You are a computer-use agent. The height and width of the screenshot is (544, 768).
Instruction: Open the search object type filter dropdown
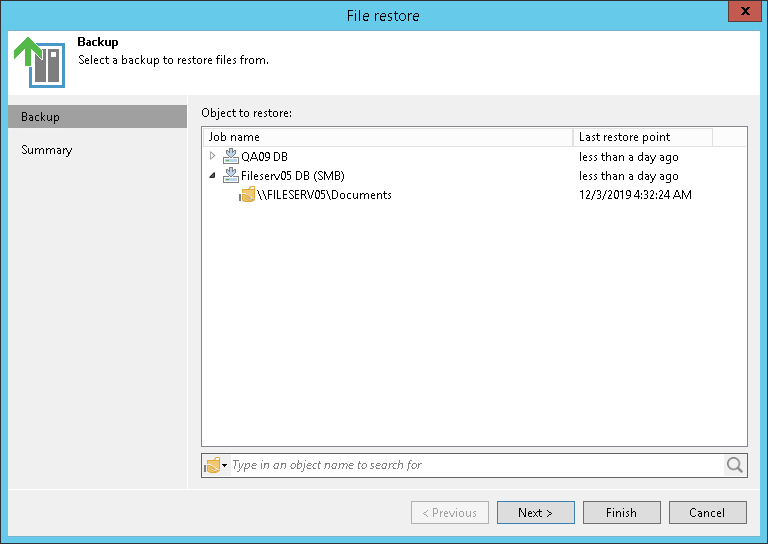tap(216, 465)
